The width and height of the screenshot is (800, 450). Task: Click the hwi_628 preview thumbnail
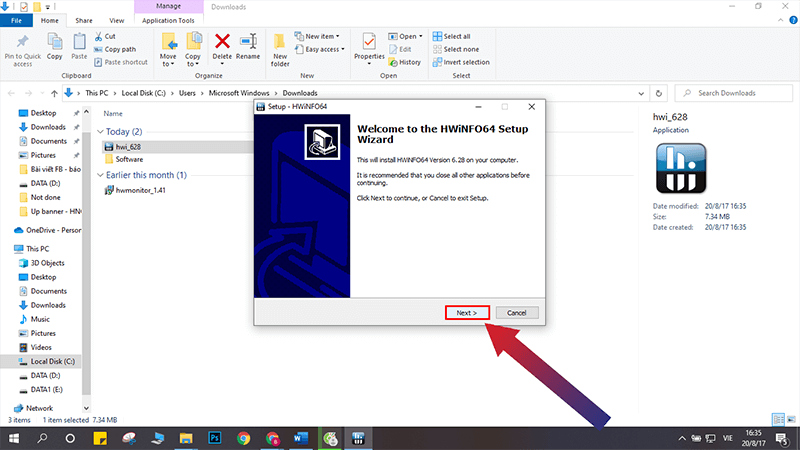[x=681, y=168]
